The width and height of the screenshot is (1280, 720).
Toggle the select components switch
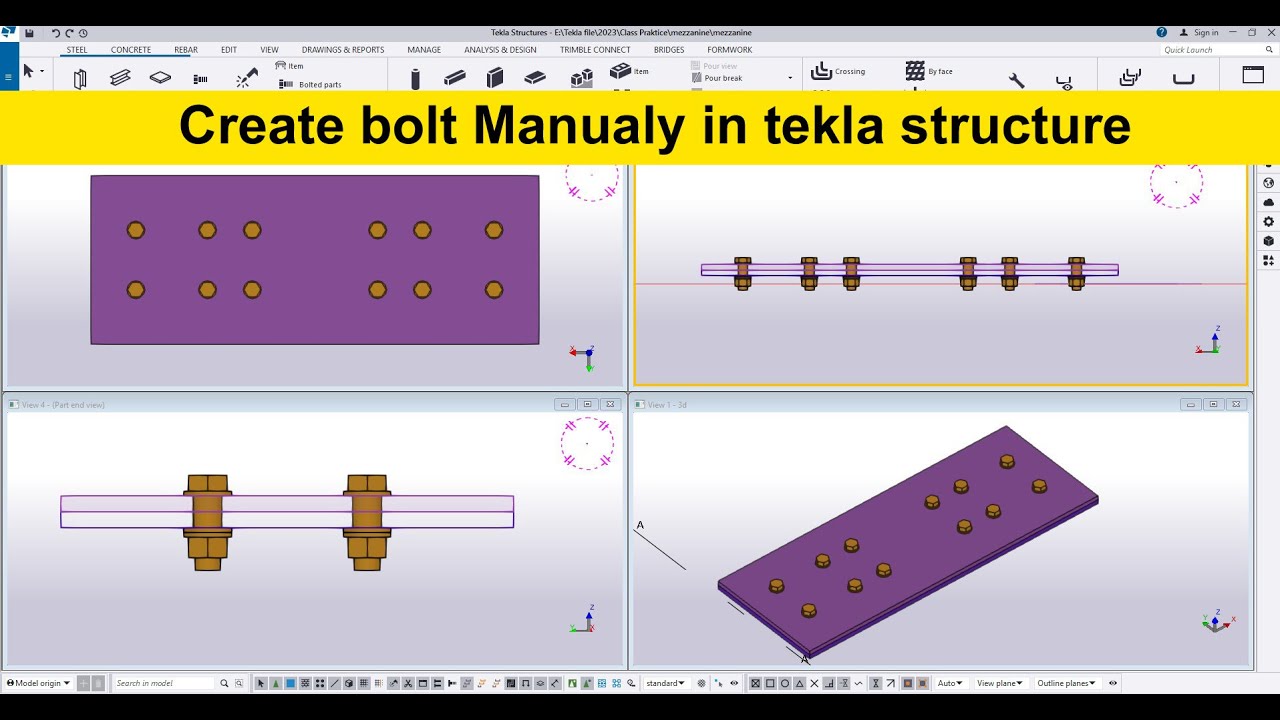[x=276, y=683]
